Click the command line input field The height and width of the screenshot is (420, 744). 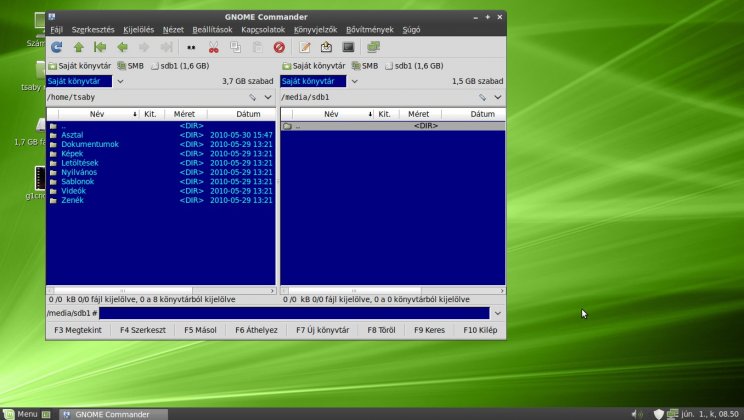pos(294,313)
